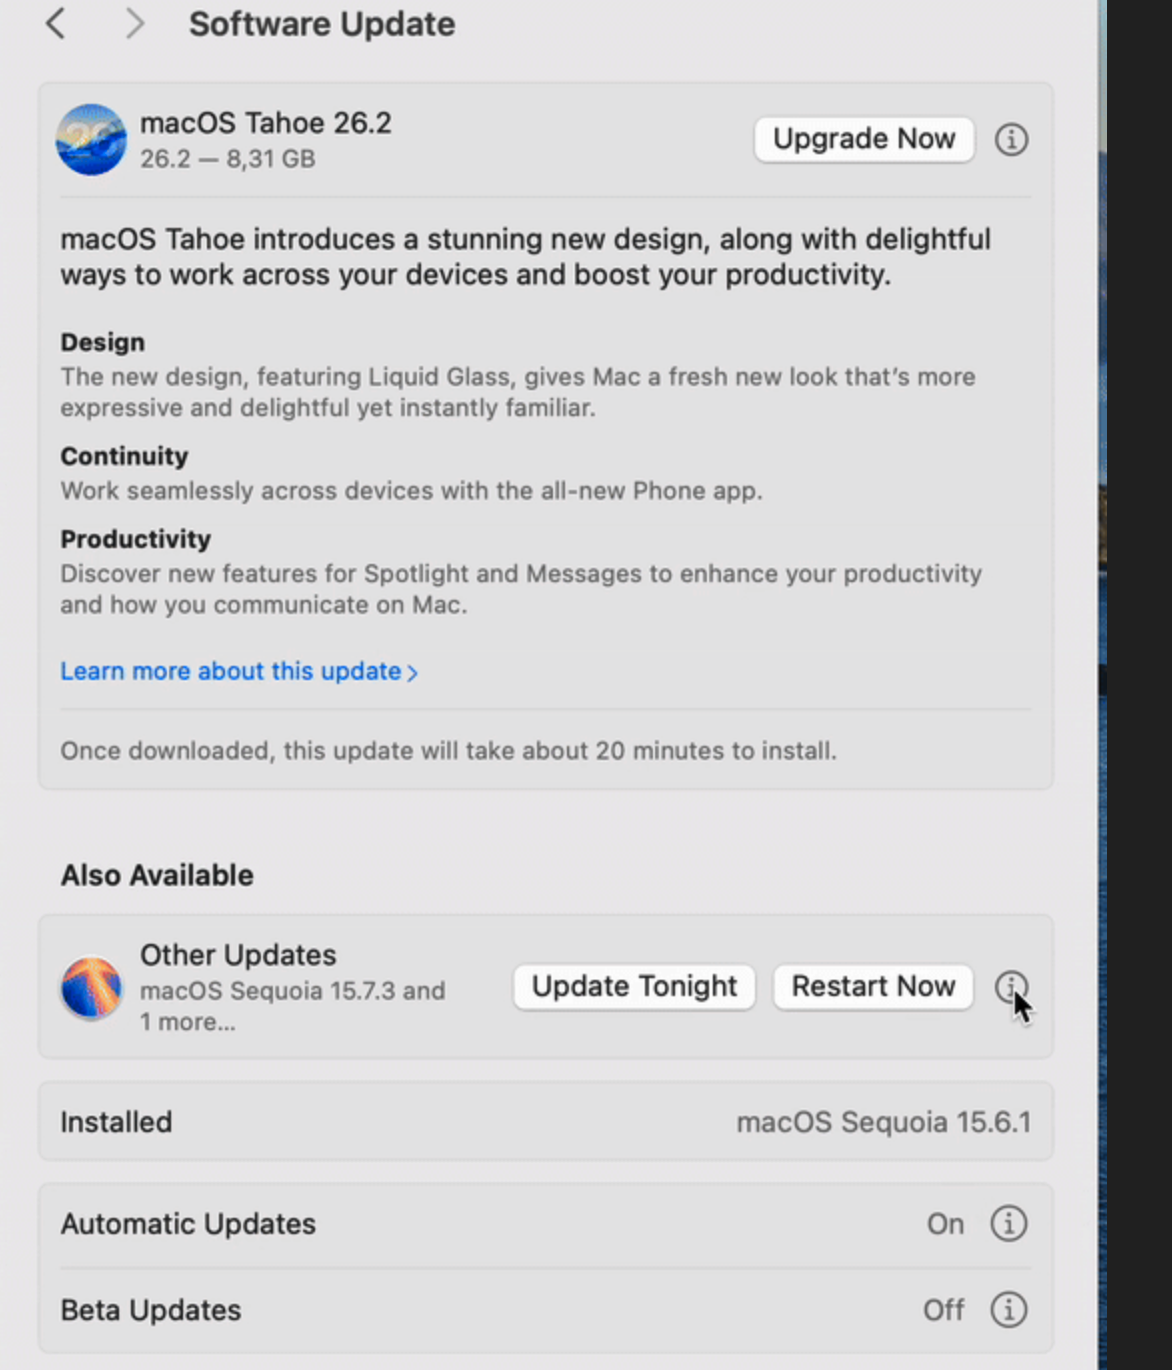1172x1370 pixels.
Task: Open Beta Updates info settings
Action: (x=1008, y=1309)
